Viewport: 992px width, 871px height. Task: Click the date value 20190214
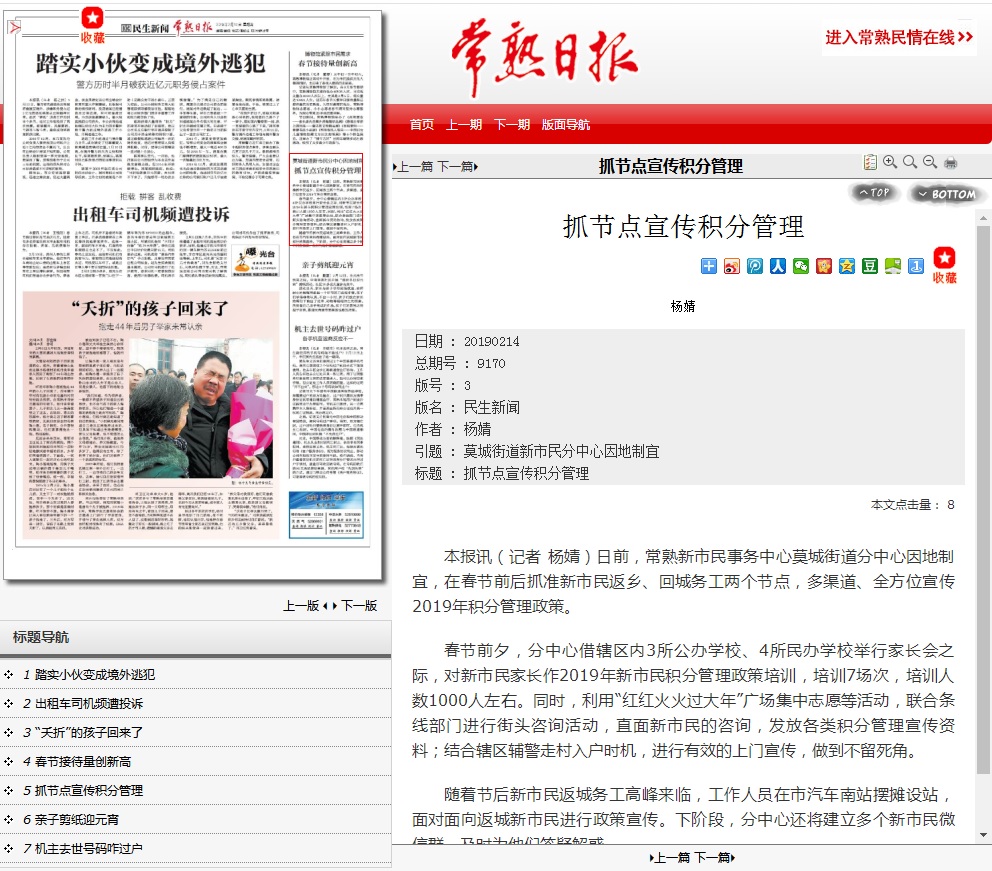click(492, 342)
